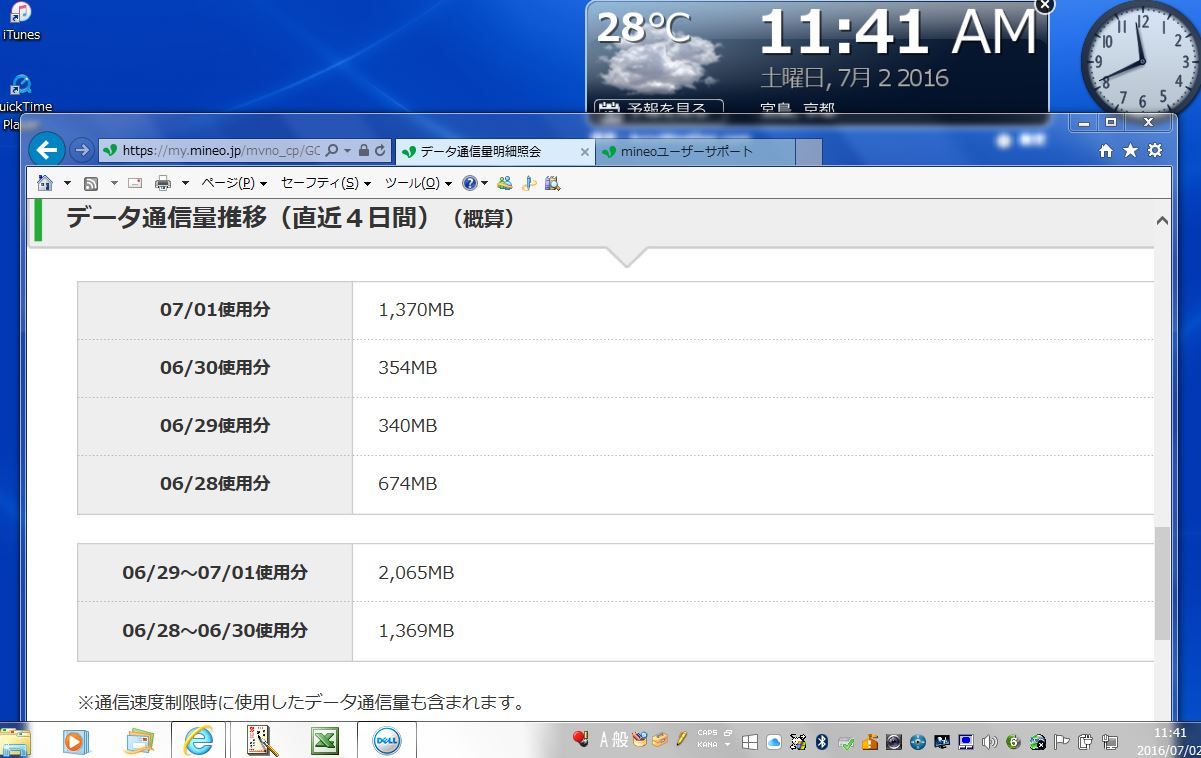This screenshot has width=1201, height=758.
Task: Open the gear tools icon
Action: point(1155,151)
